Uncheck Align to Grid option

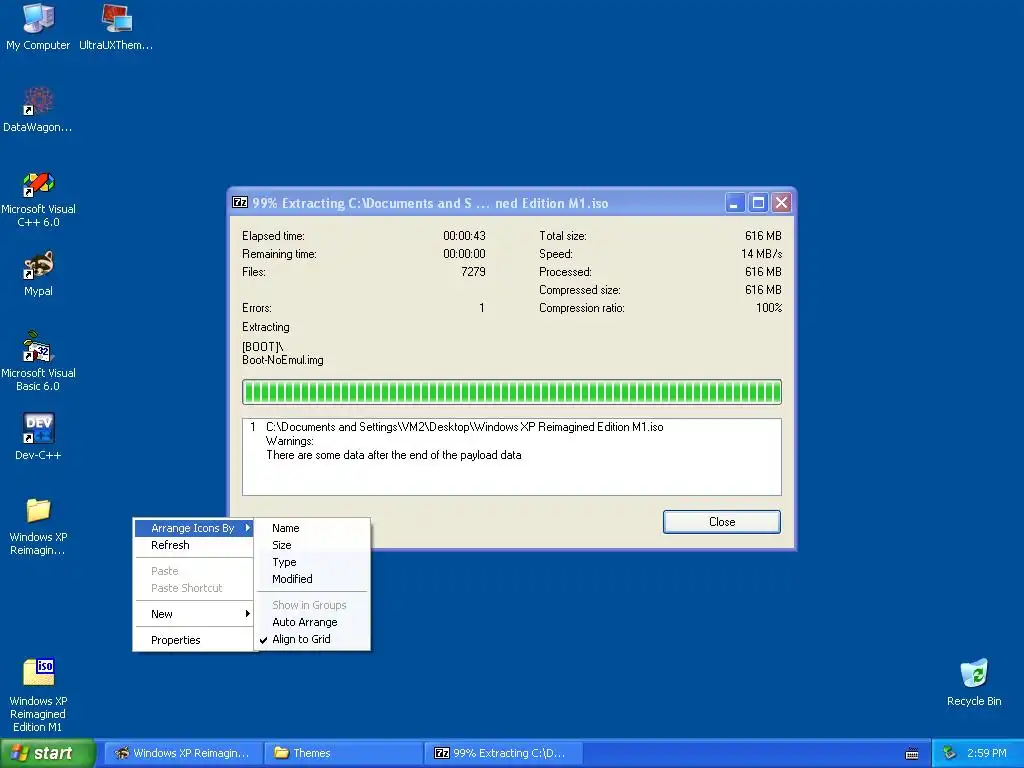coord(312,639)
